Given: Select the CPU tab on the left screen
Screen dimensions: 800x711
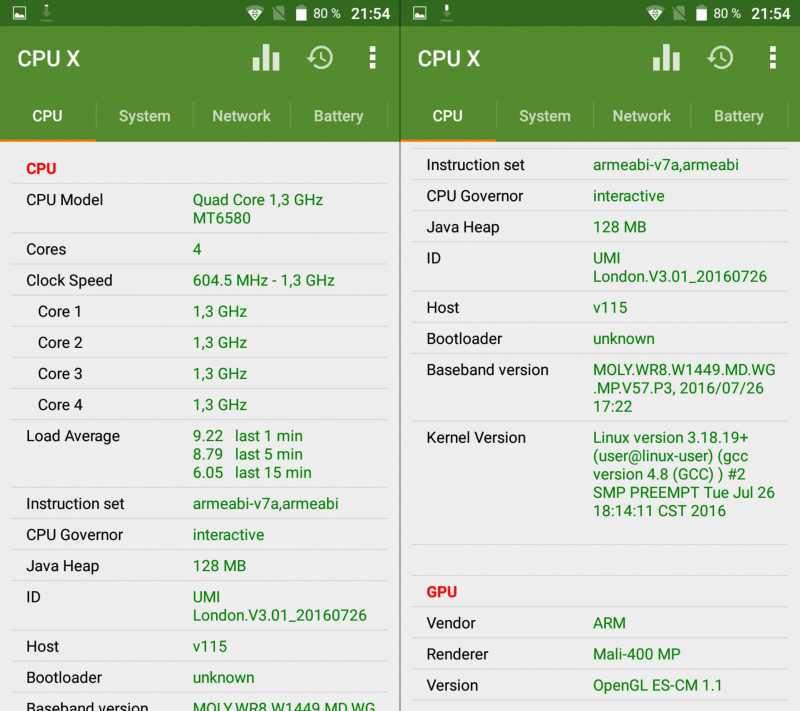Looking at the screenshot, I should coord(47,116).
